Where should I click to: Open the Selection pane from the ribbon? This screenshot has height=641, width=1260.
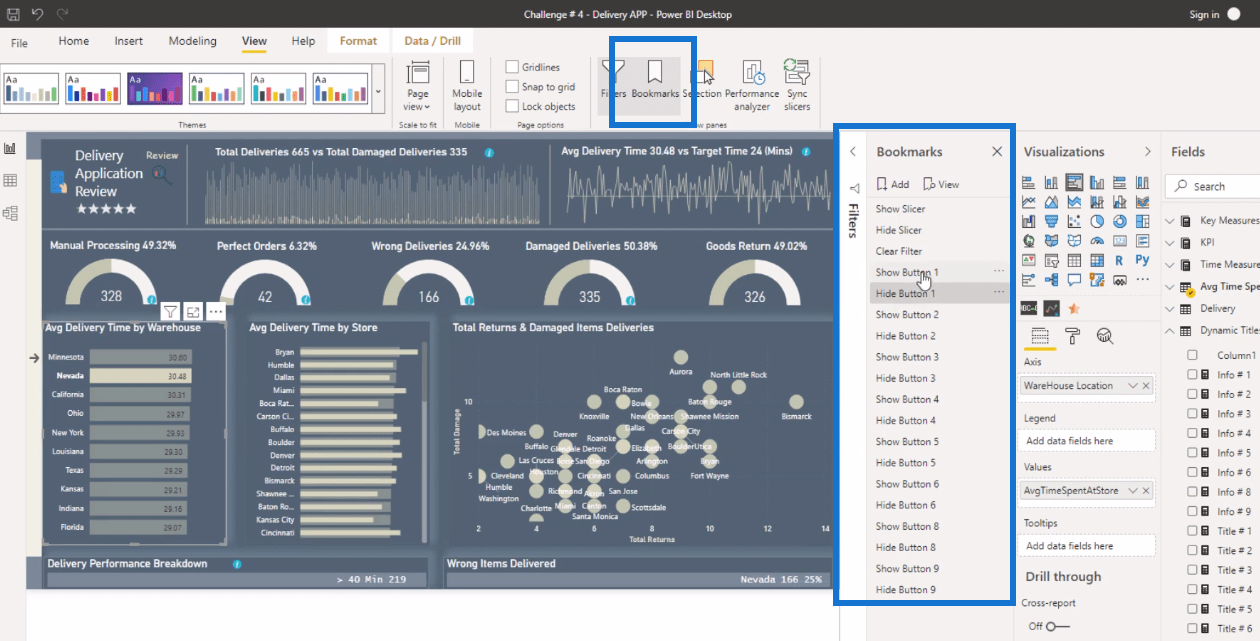pos(702,78)
